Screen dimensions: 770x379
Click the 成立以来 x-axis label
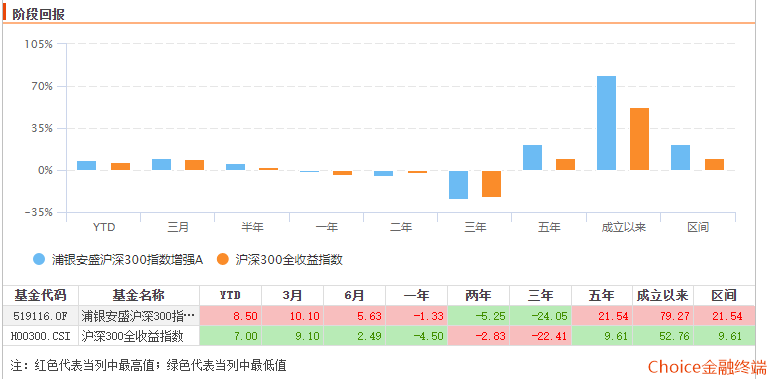point(624,227)
